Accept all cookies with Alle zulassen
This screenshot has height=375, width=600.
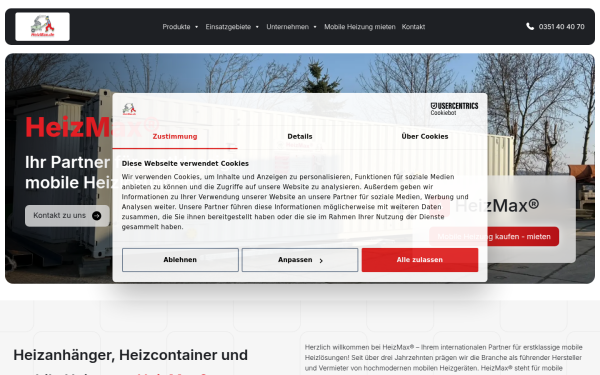tap(420, 260)
